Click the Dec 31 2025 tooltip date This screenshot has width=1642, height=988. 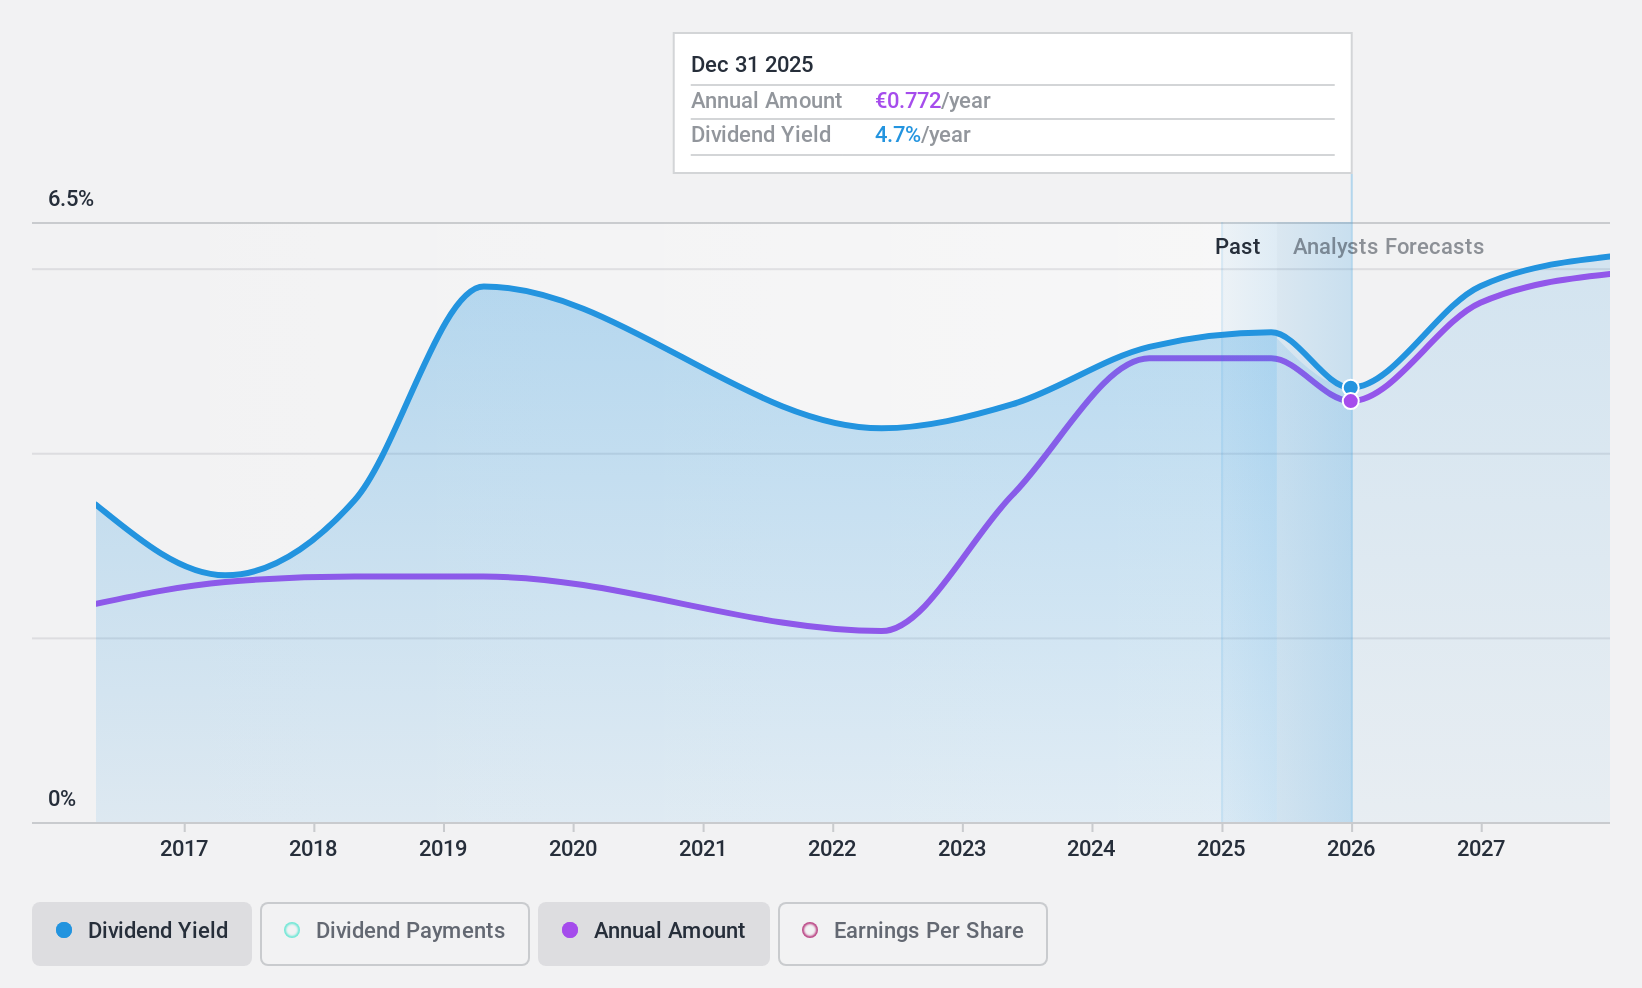click(752, 65)
